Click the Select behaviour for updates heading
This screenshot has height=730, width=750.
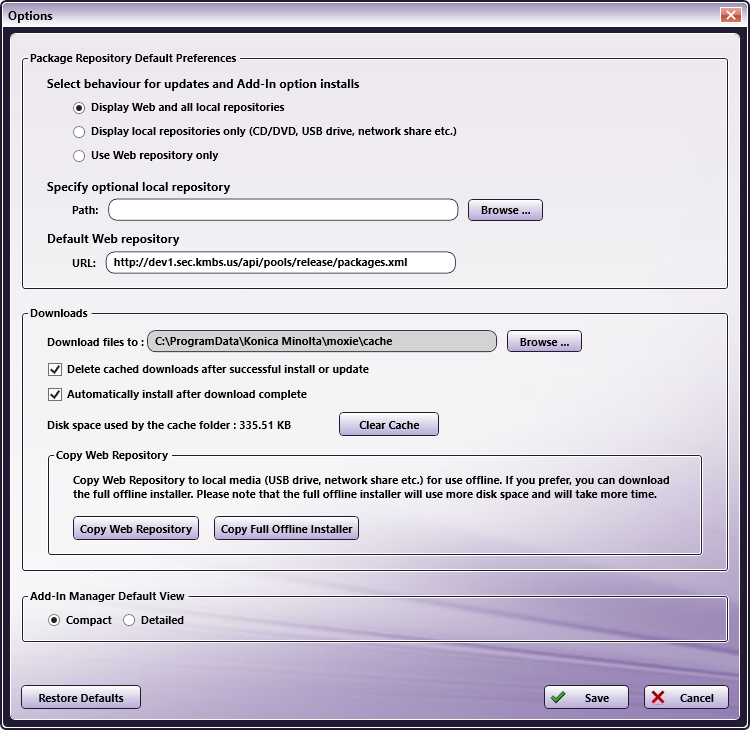pyautogui.click(x=203, y=84)
